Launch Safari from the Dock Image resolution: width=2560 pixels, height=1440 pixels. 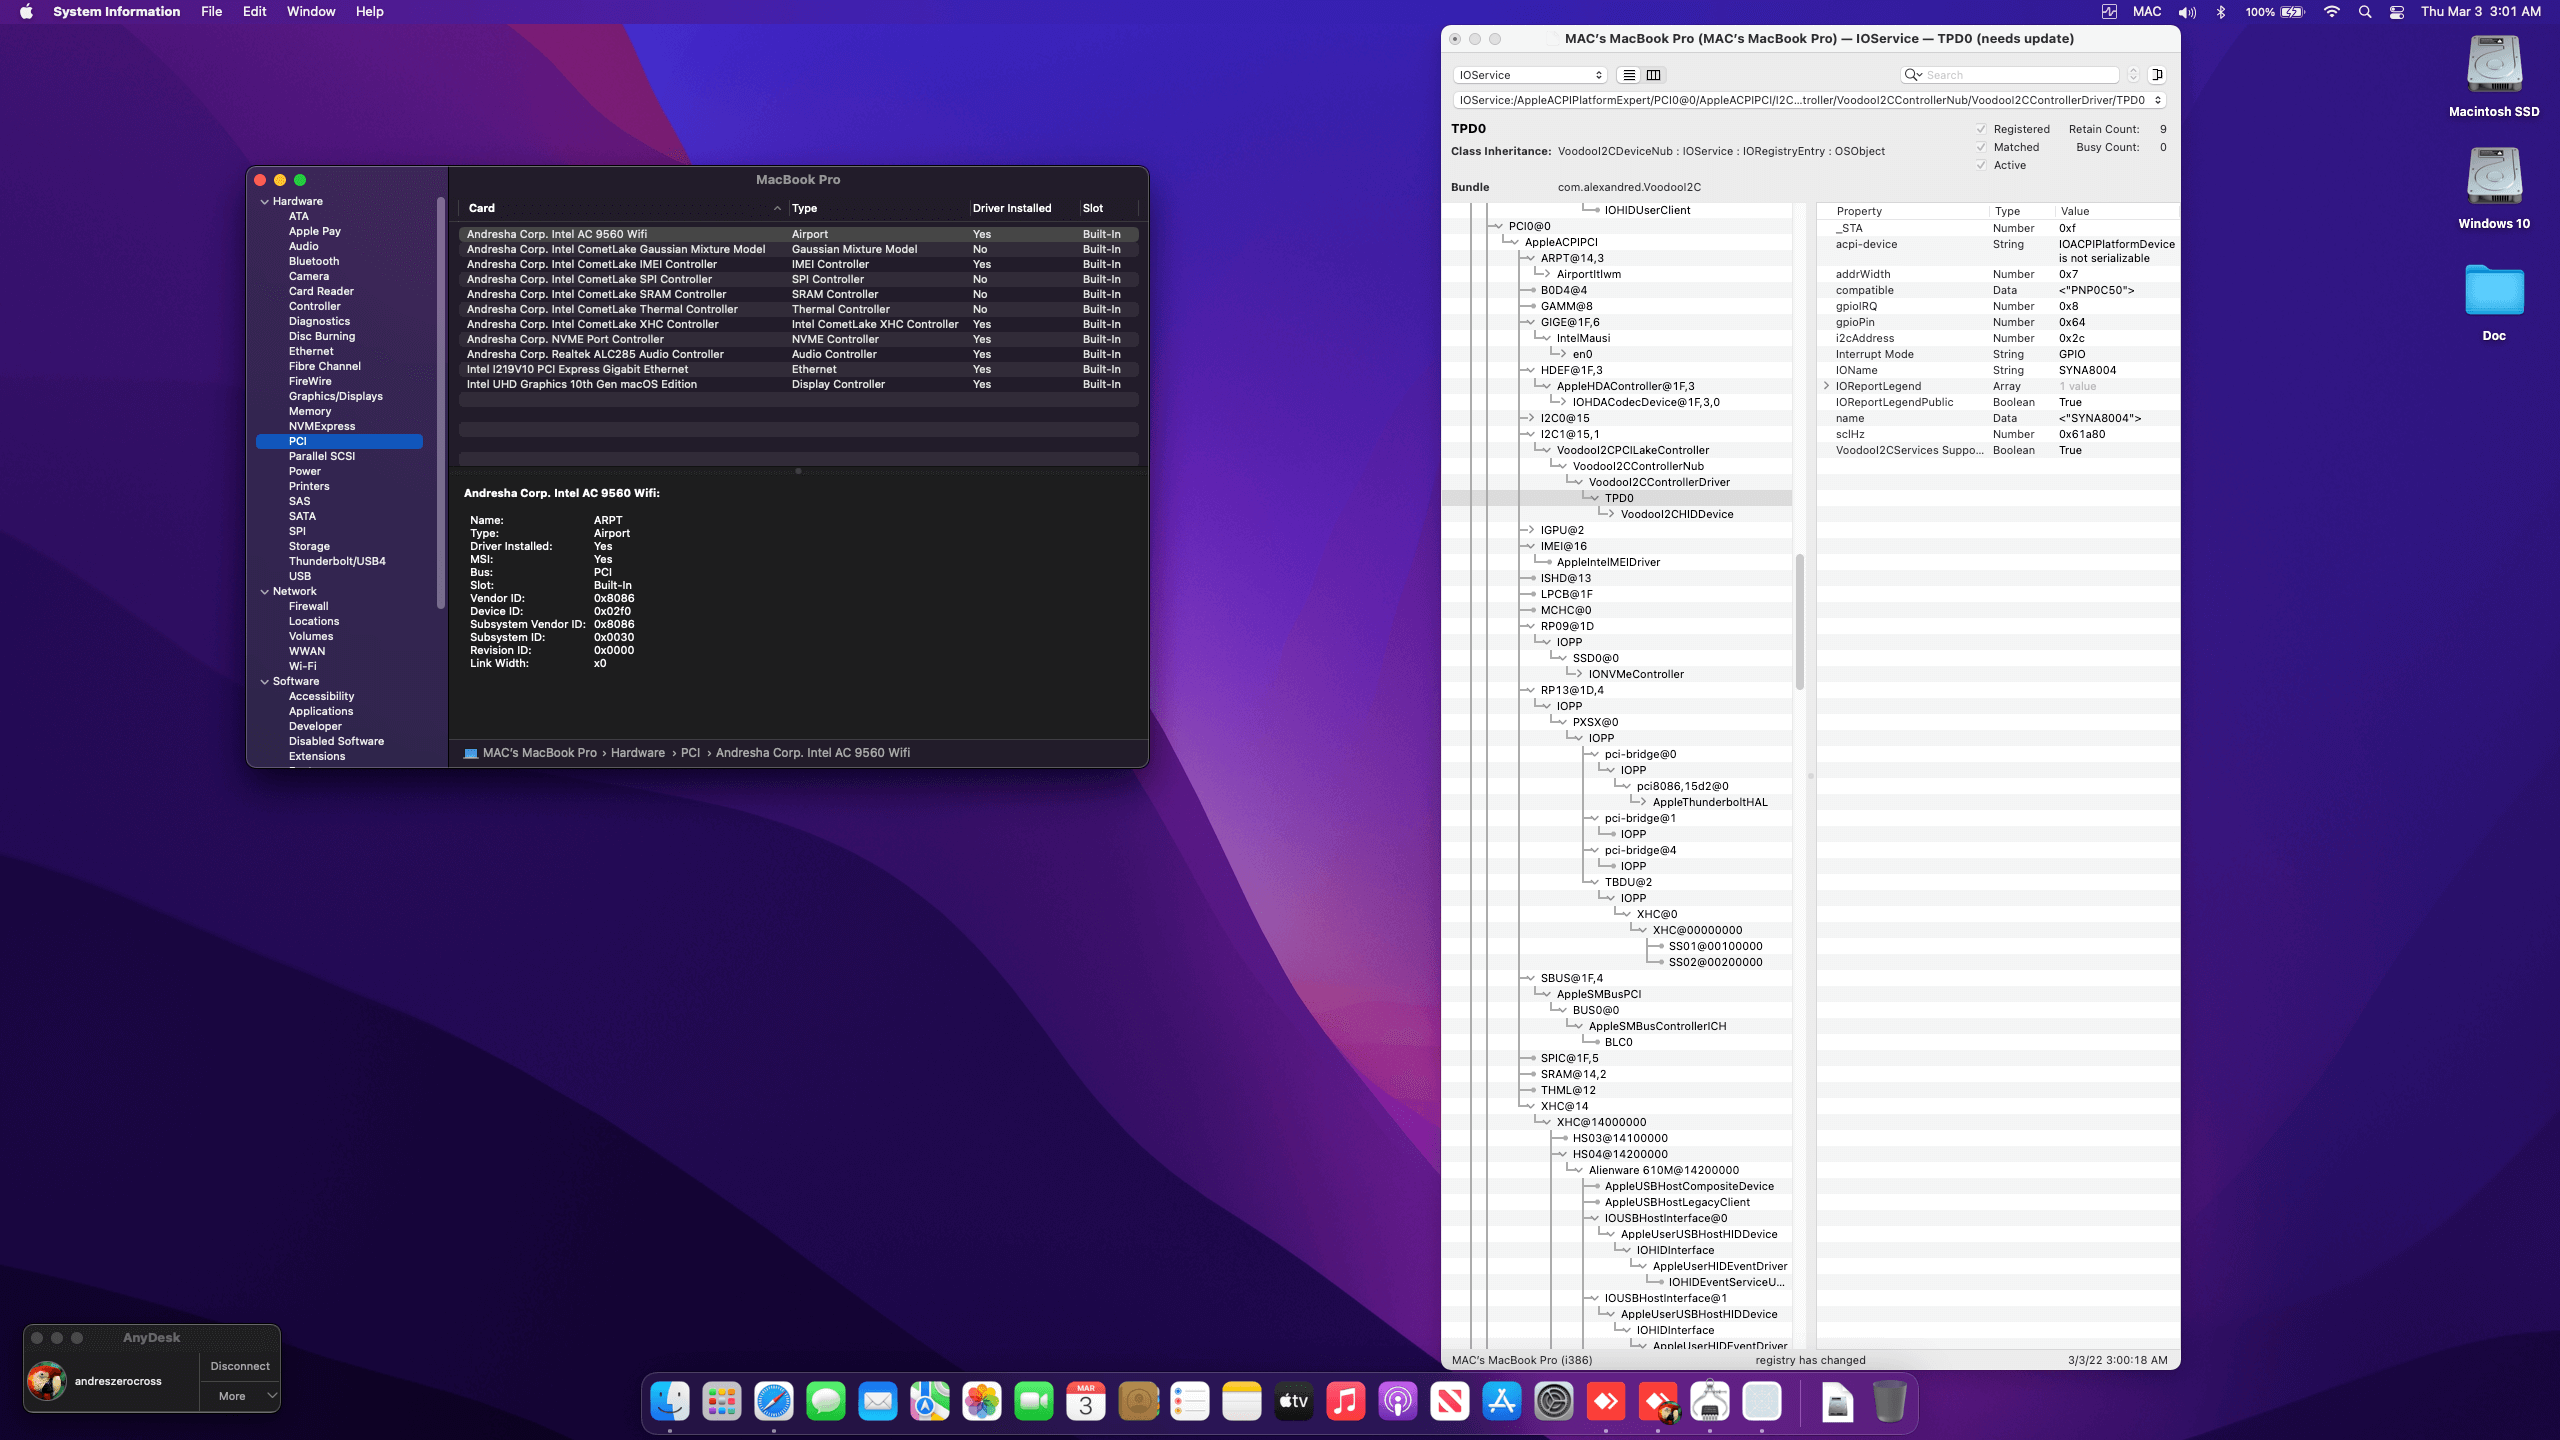tap(774, 1402)
